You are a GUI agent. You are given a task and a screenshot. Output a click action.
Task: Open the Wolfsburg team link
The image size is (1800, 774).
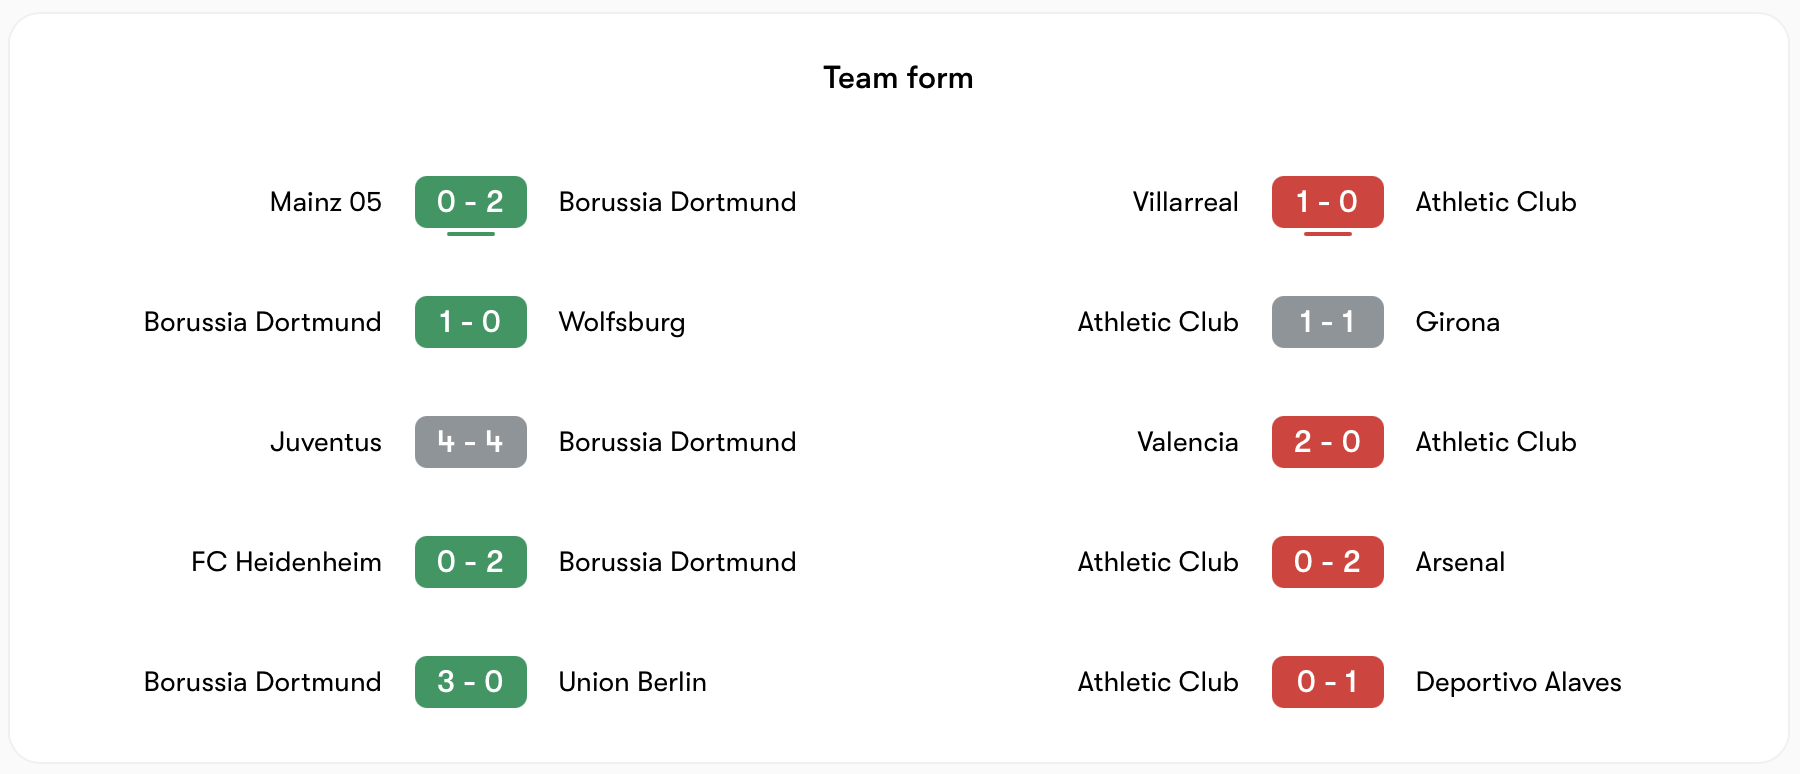[x=622, y=322]
